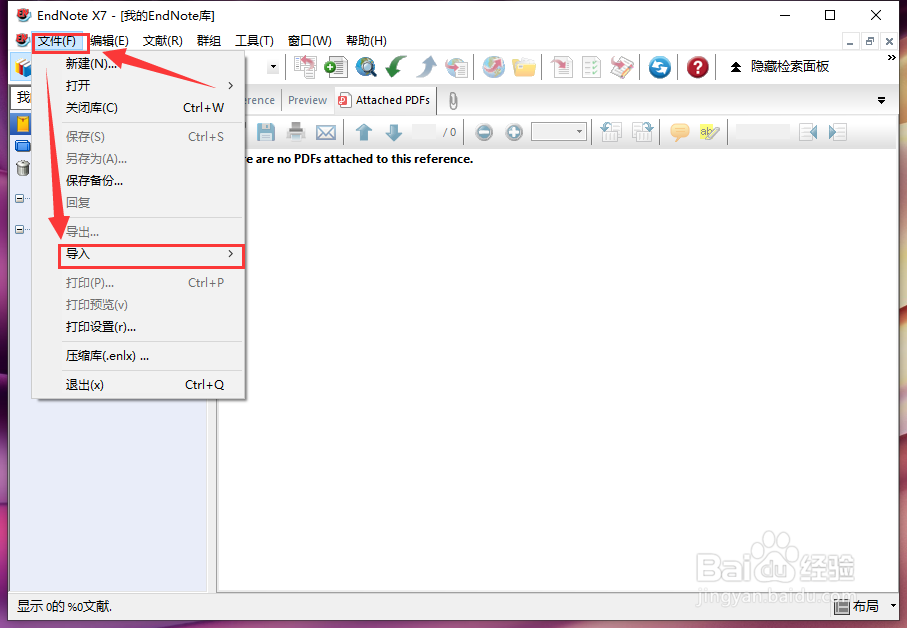Open the 文献(R) menu
This screenshot has height=628, width=907.
(163, 40)
